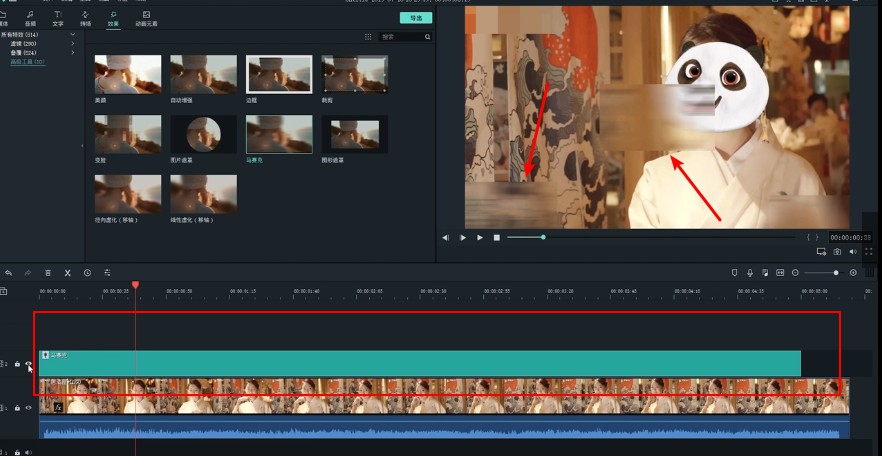Play the preview video
The image size is (882, 456).
[x=480, y=238]
